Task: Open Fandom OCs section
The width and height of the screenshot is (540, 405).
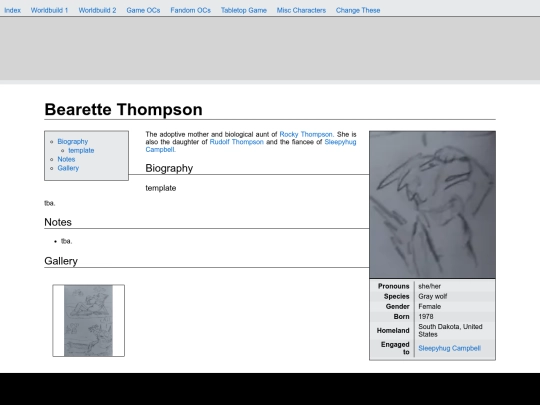Action: [190, 10]
